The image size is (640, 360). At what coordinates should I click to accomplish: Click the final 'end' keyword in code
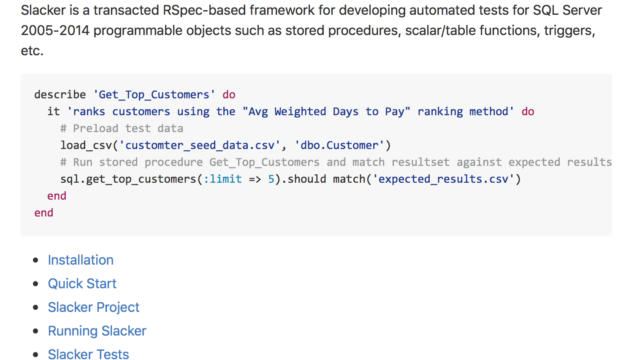pyautogui.click(x=44, y=213)
